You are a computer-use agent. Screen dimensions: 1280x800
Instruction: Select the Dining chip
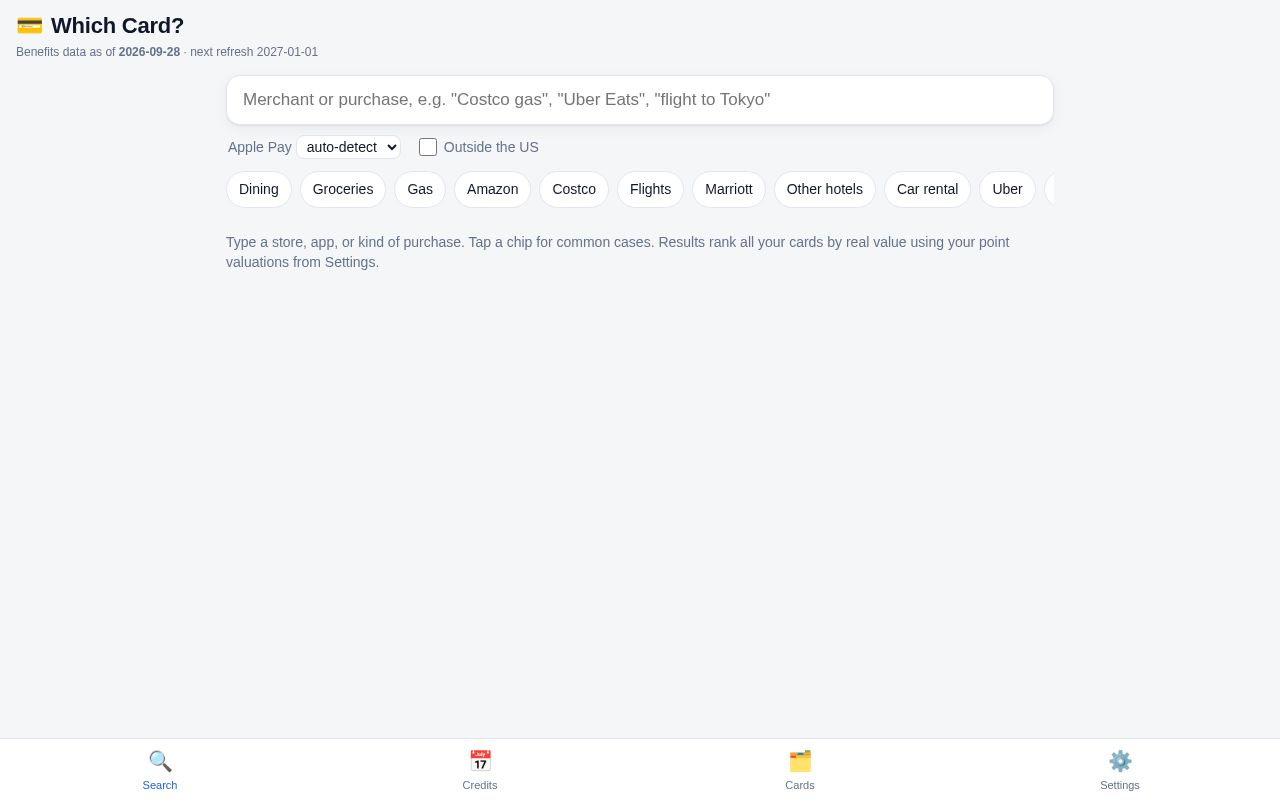click(x=259, y=189)
